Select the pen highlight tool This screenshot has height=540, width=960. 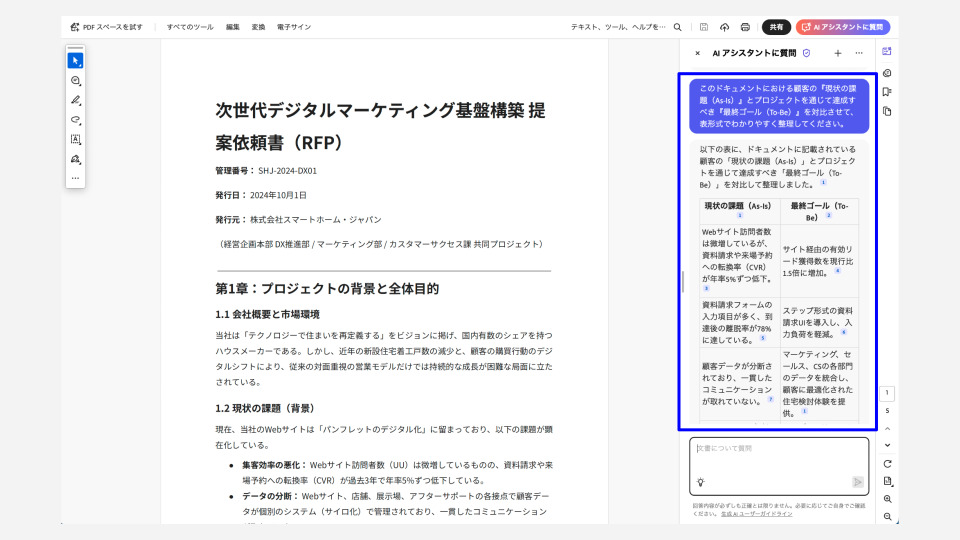coord(75,100)
